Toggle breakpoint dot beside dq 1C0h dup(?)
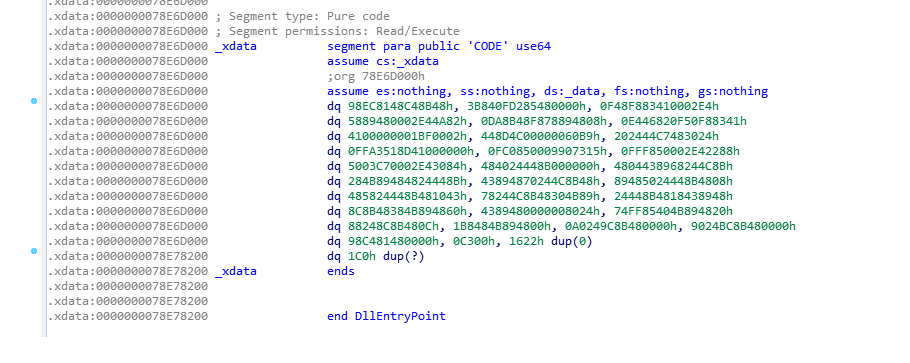 pyautogui.click(x=34, y=251)
